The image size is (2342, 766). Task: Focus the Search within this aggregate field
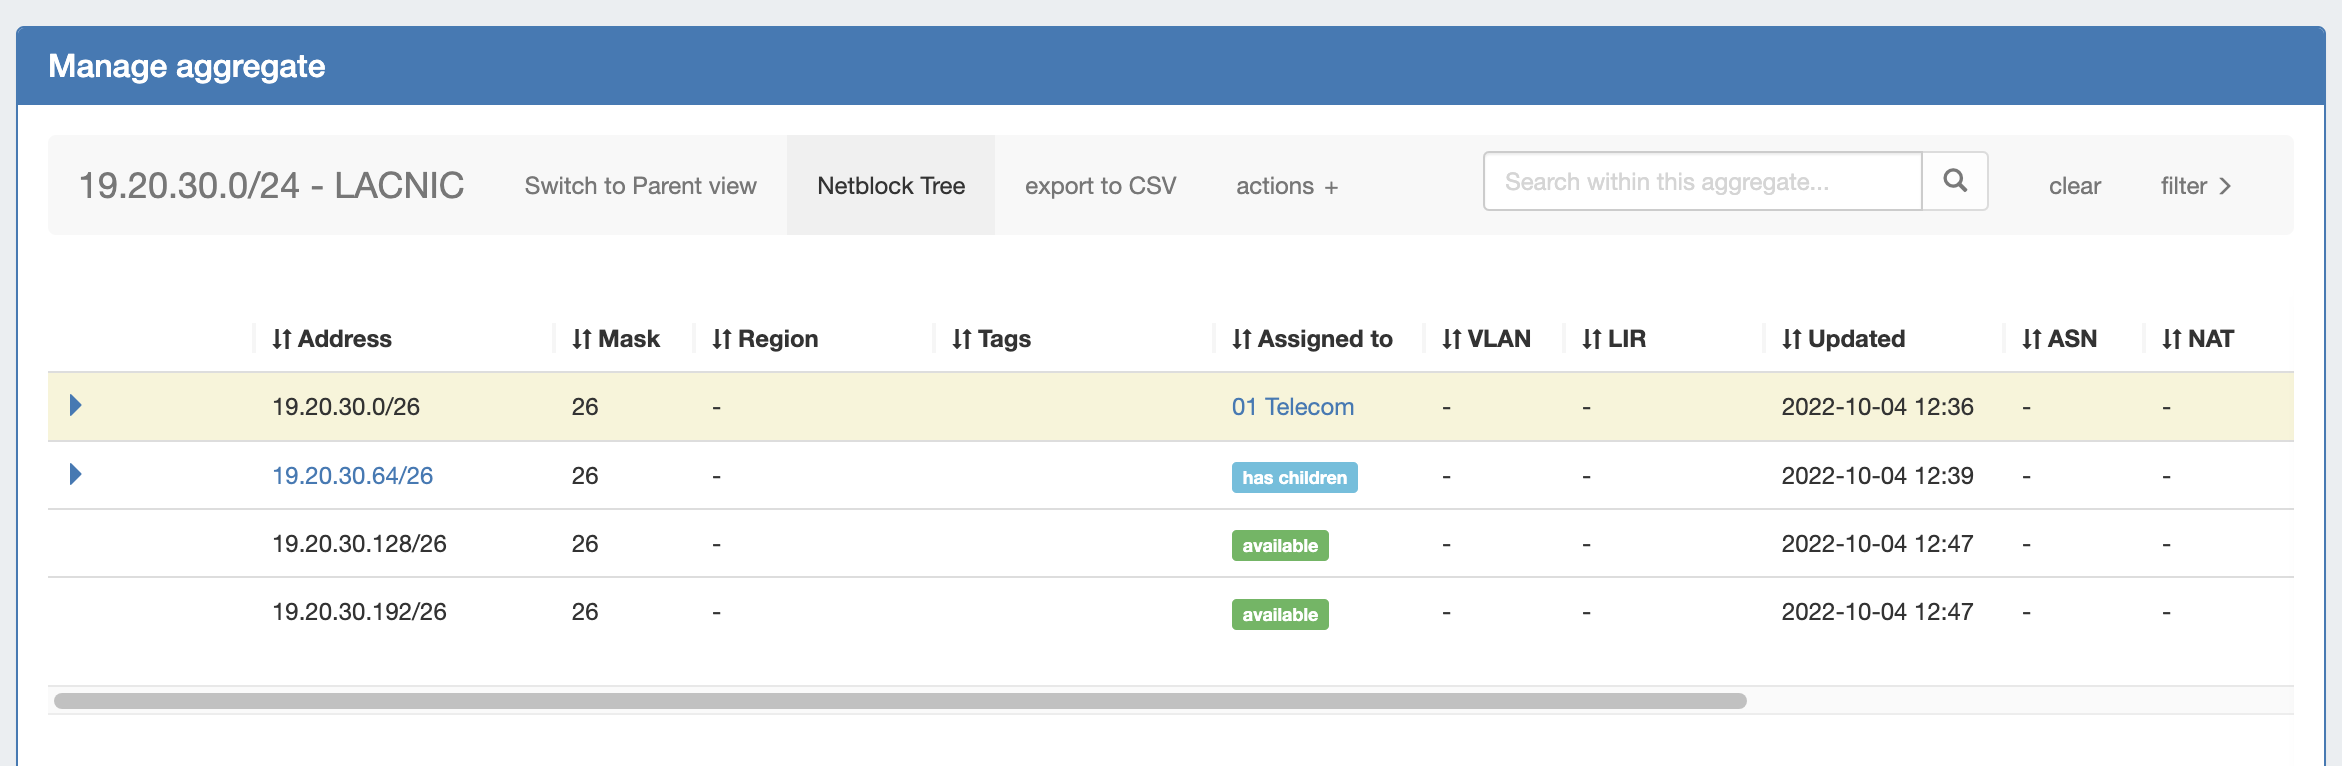1702,181
